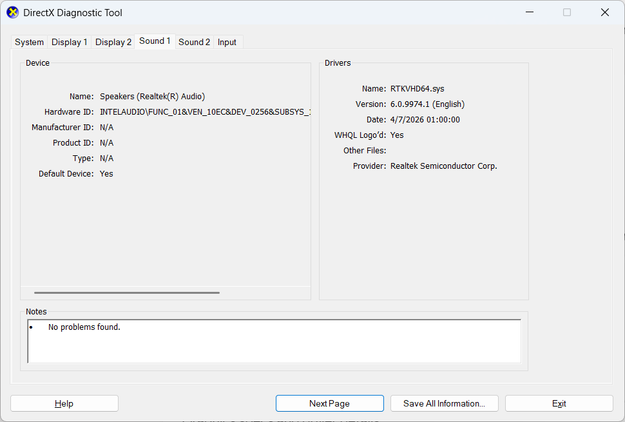Click the Help button
The width and height of the screenshot is (625, 422).
click(64, 404)
